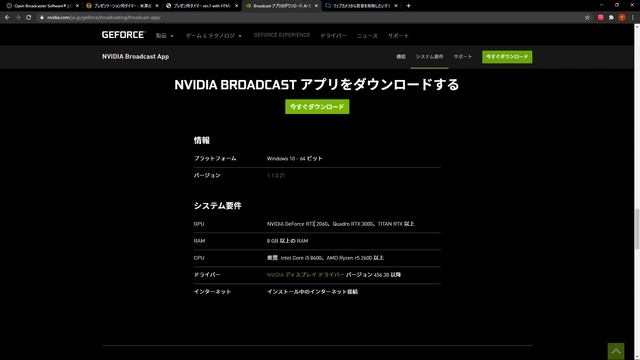This screenshot has height=360, width=640.
Task: Click the インターネット row label
Action: point(212,292)
